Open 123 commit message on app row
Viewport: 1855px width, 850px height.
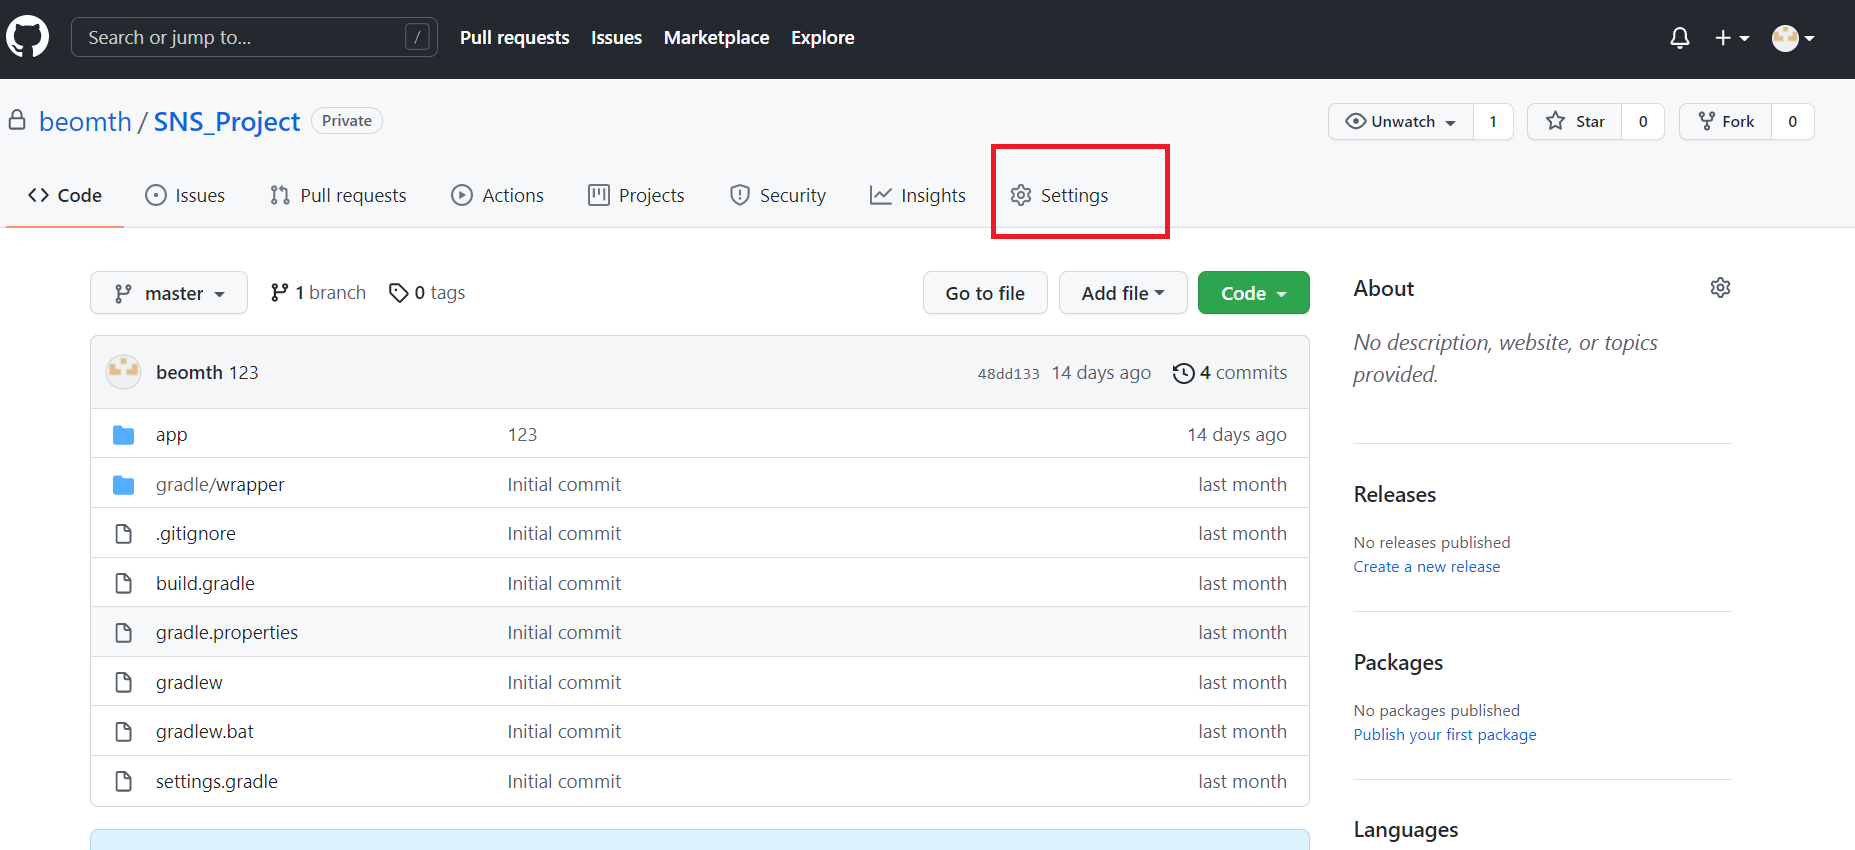(522, 434)
